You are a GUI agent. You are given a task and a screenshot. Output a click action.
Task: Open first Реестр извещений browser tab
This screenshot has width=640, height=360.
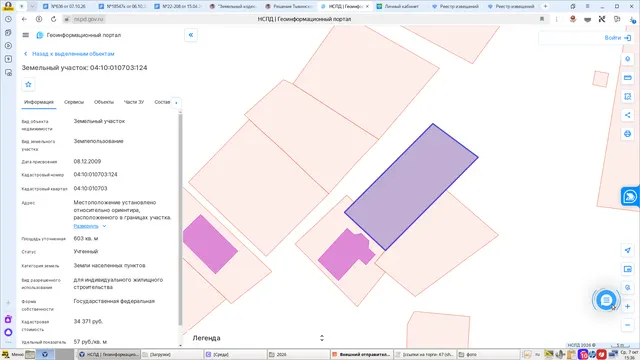tap(456, 7)
